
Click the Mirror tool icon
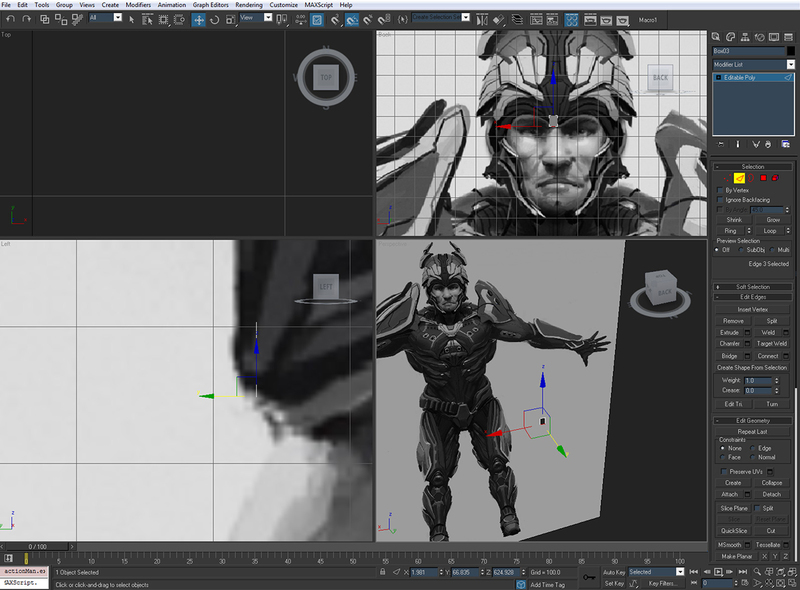click(x=482, y=20)
